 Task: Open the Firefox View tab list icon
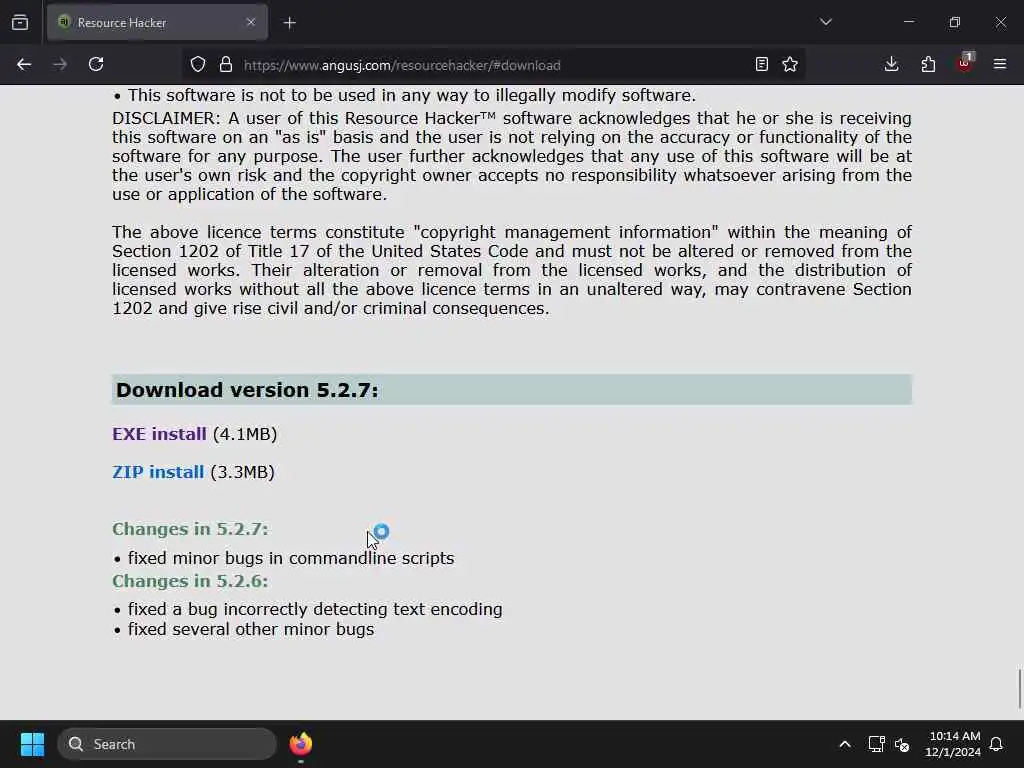click(x=20, y=22)
